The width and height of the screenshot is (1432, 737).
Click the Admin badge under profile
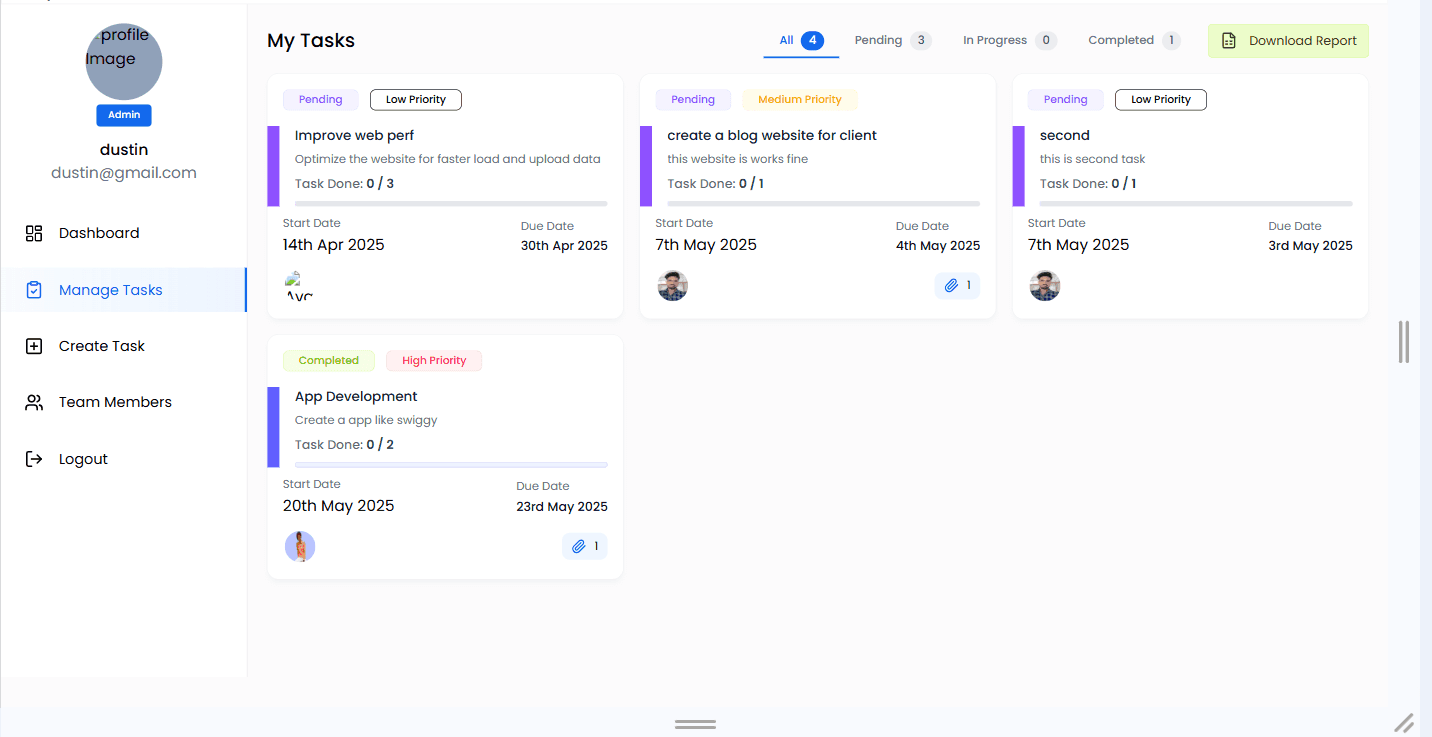(124, 115)
